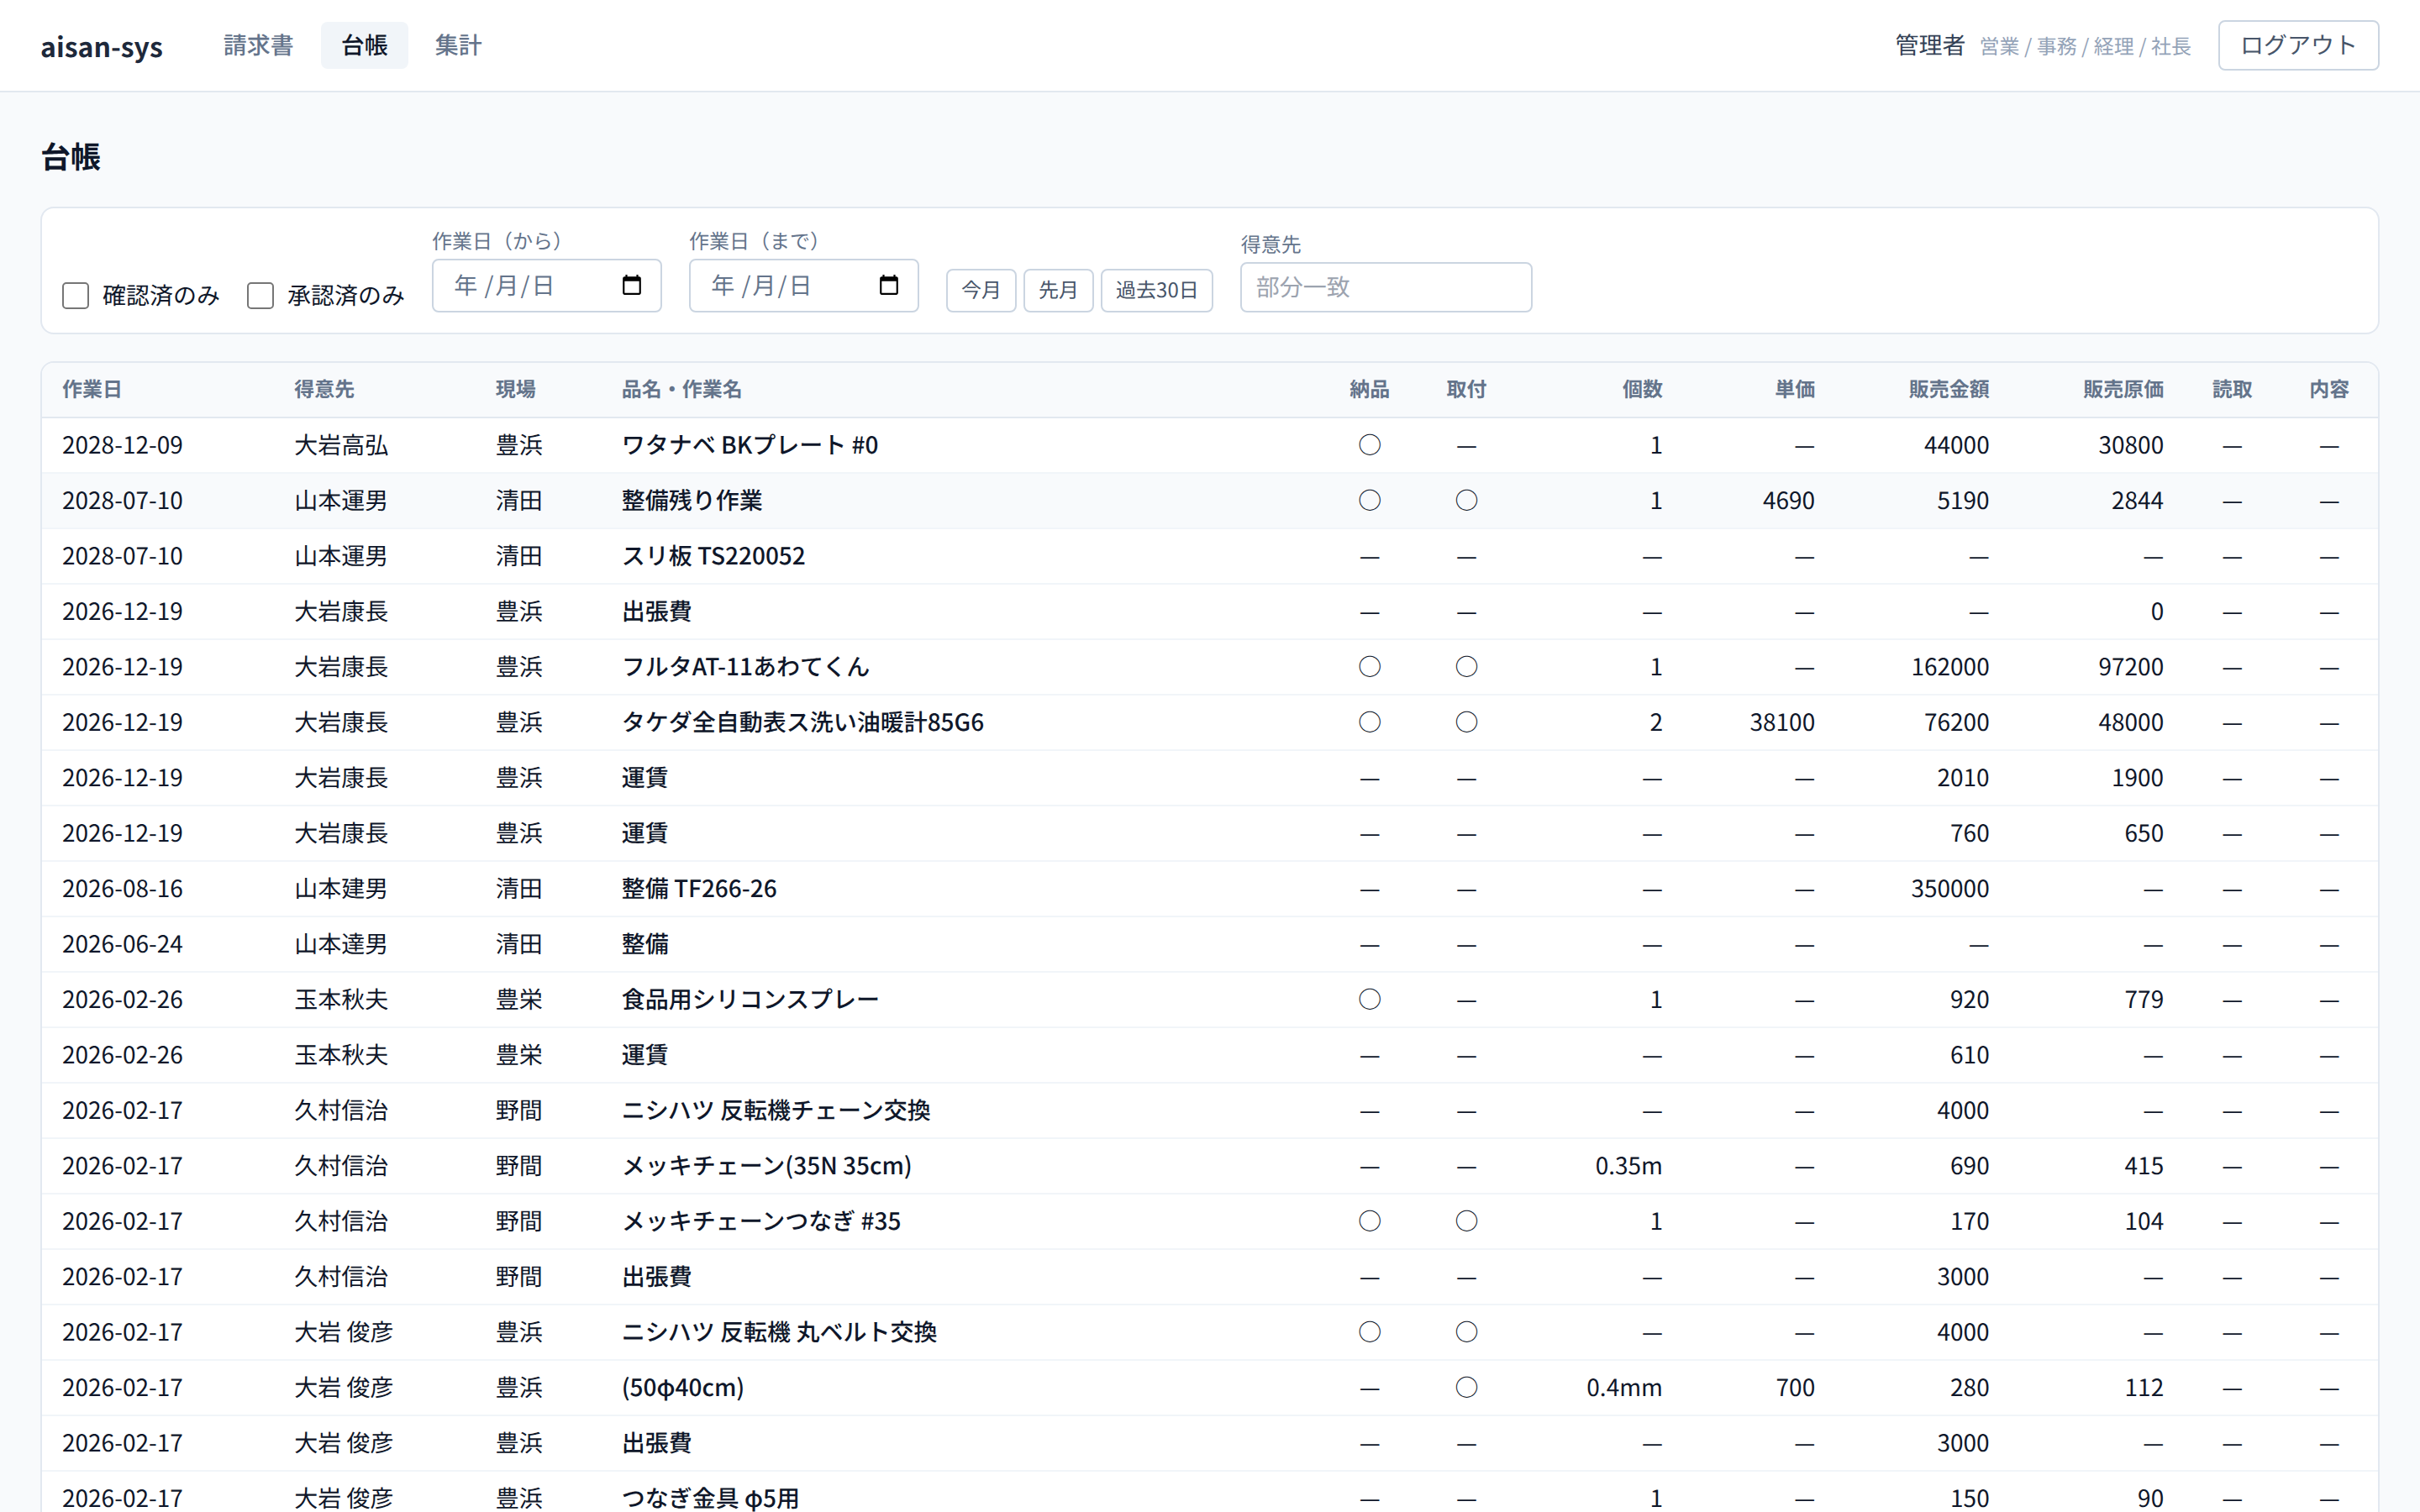Click 現場 column header
Image resolution: width=2420 pixels, height=1512 pixels.
click(x=516, y=389)
